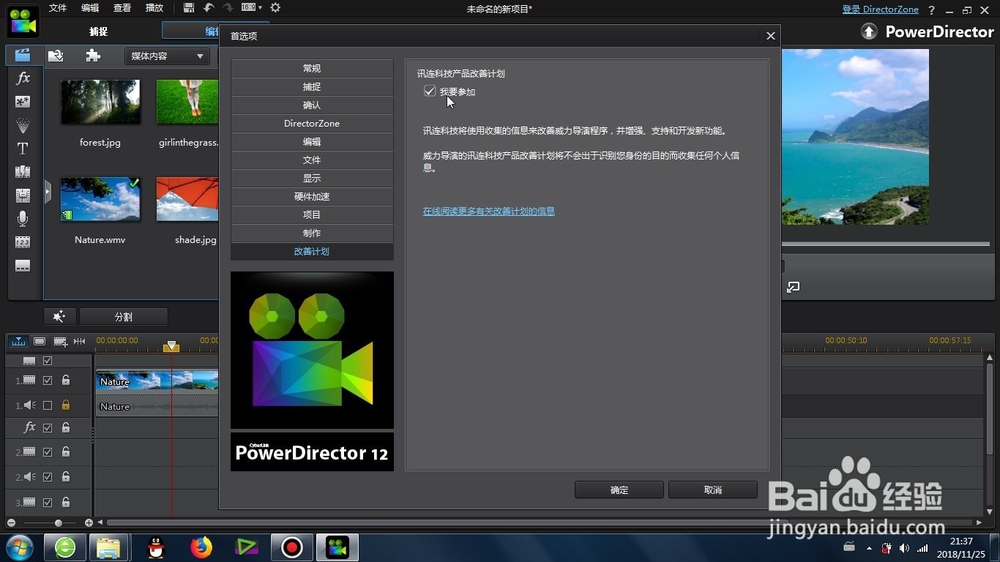Viewport: 1000px width, 562px height.
Task: Toggle fx track enable checkbox
Action: click(47, 428)
